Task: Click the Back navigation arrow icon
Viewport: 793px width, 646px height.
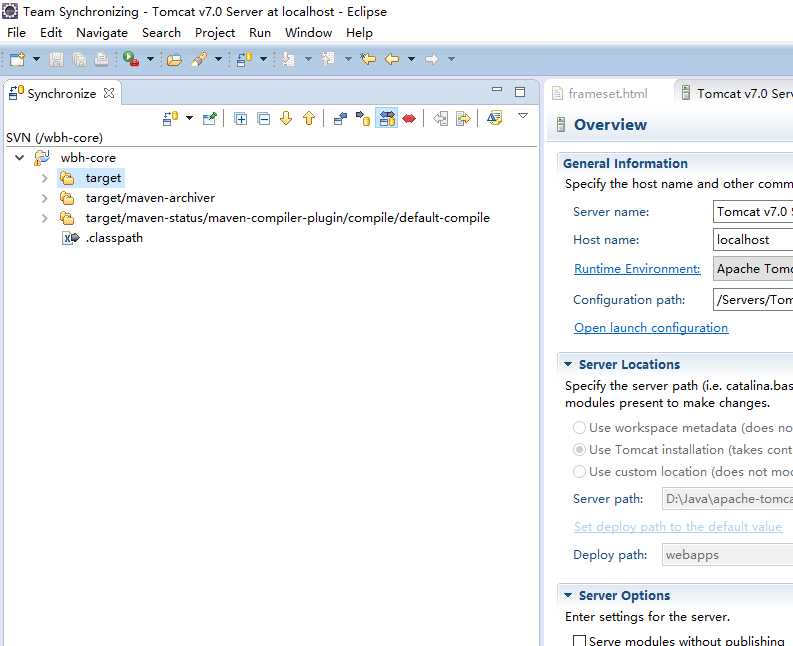Action: [392, 59]
